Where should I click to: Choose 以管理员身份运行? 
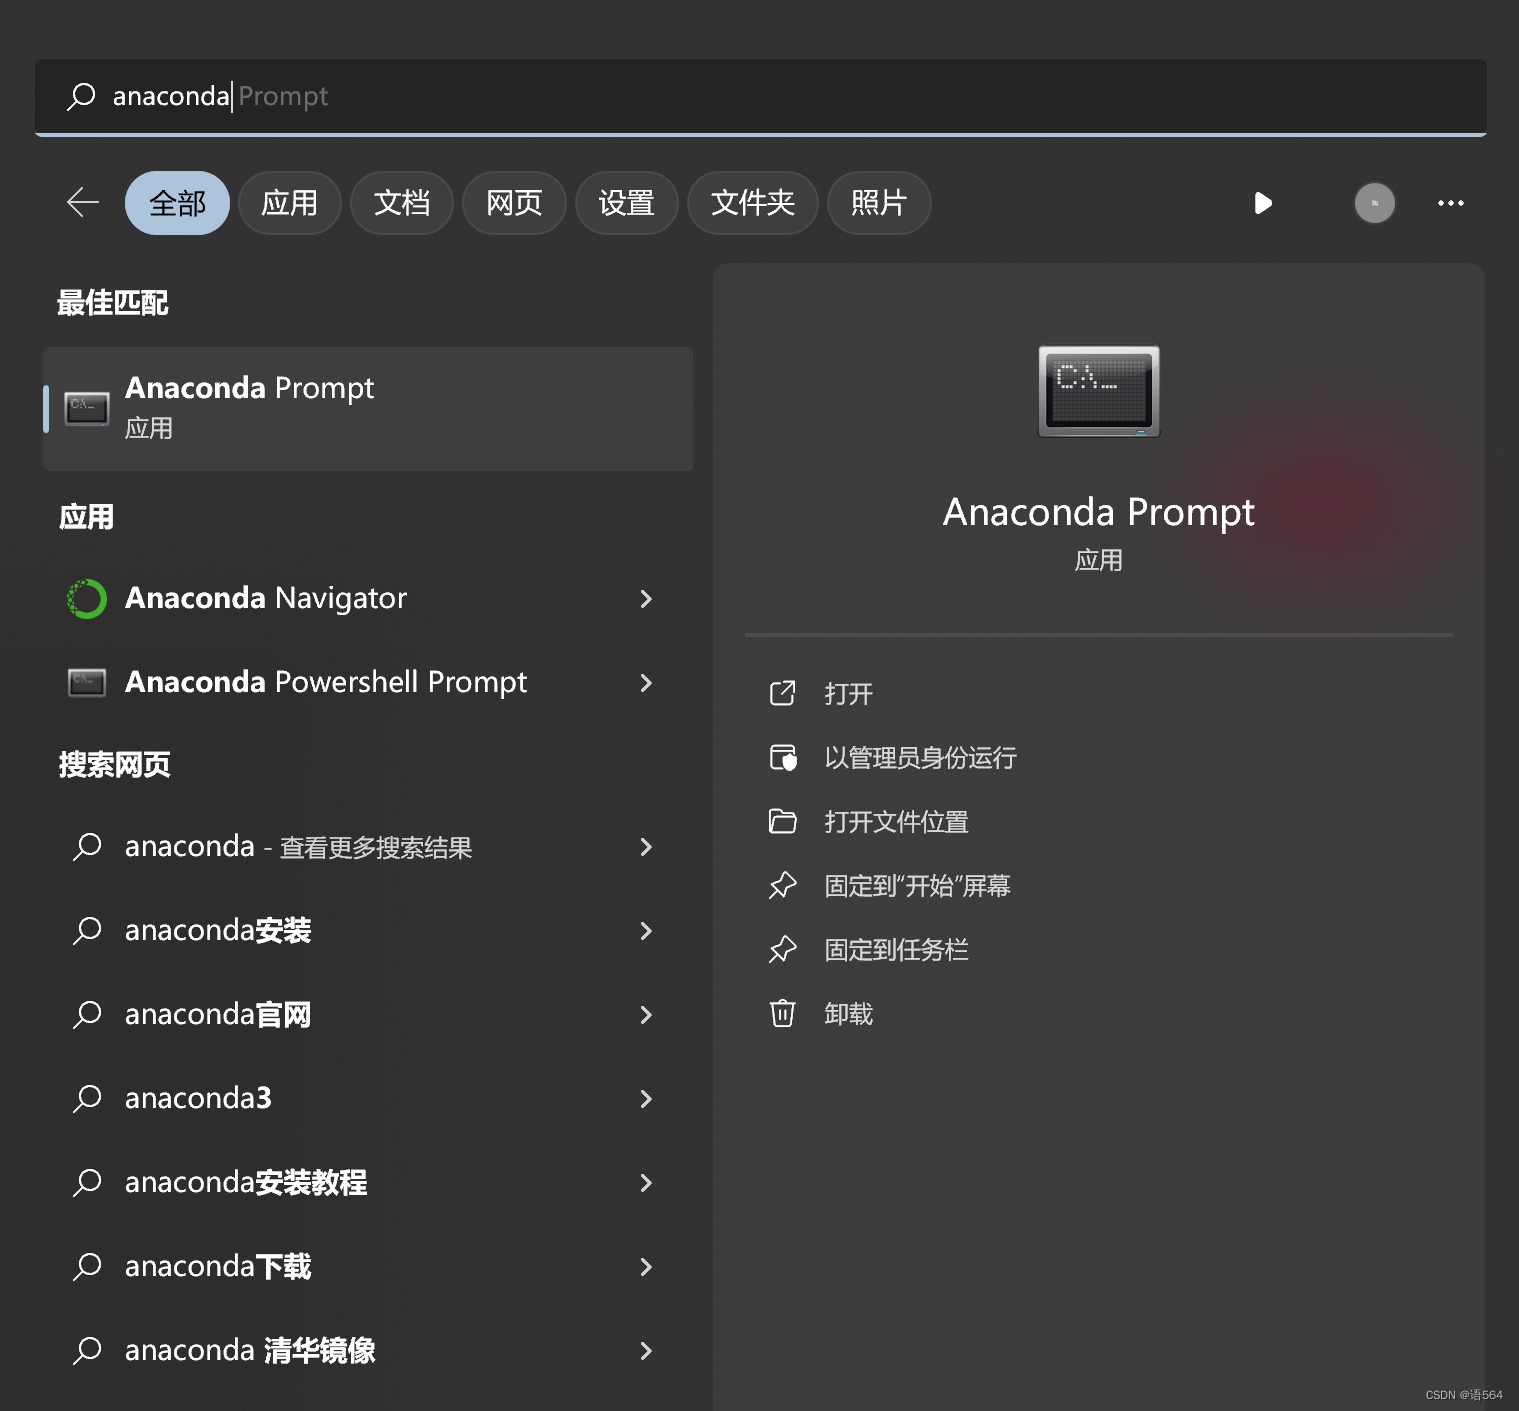pyautogui.click(x=920, y=757)
